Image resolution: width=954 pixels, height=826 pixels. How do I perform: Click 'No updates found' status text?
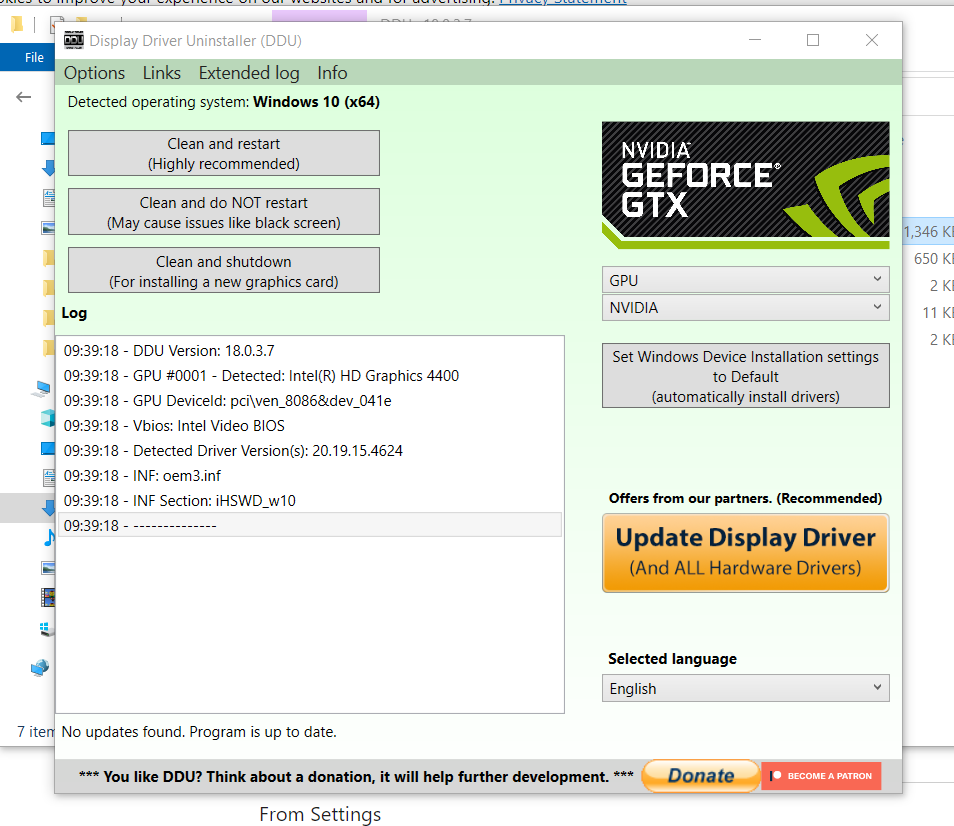(x=199, y=732)
